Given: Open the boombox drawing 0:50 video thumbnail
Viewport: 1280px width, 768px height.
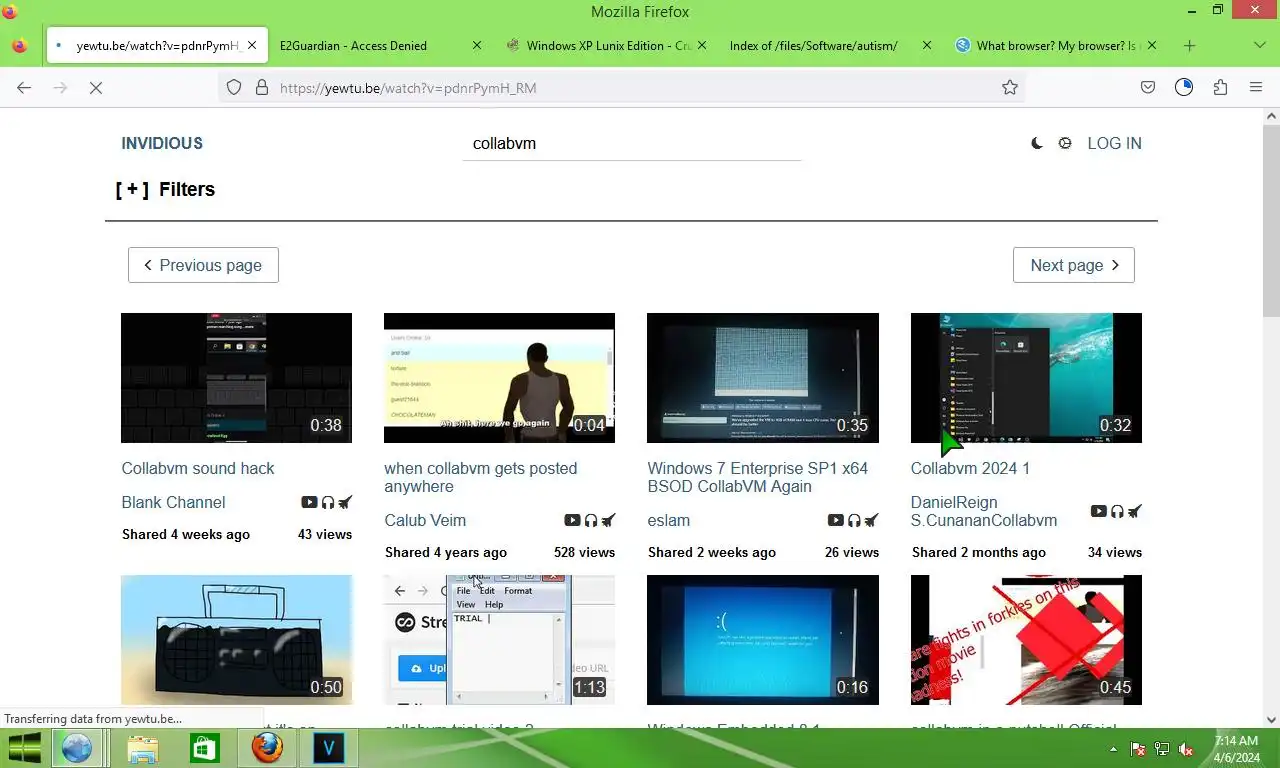Looking at the screenshot, I should tap(236, 640).
